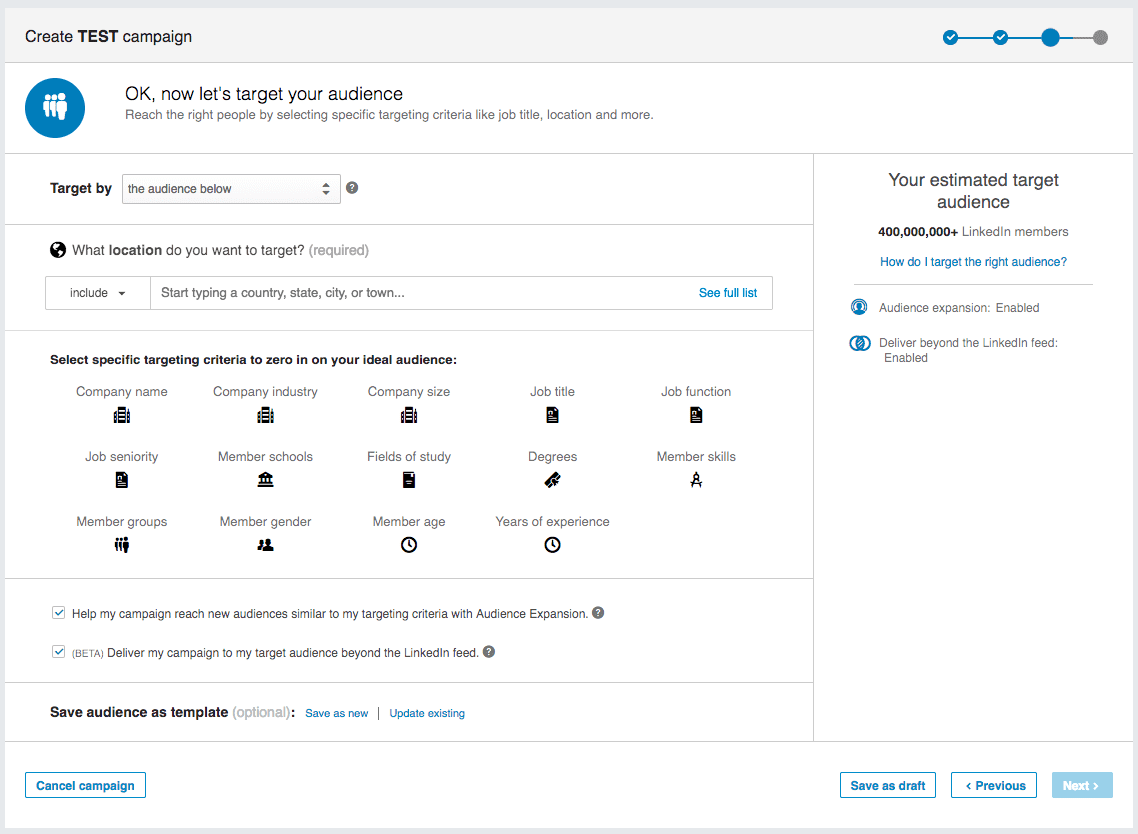This screenshot has width=1138, height=834.
Task: Click the blue audience circle icon in header
Action: point(55,108)
